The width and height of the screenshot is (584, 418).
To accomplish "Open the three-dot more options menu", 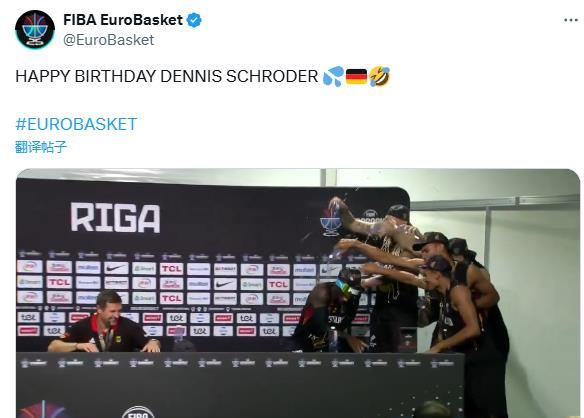I will (x=571, y=20).
